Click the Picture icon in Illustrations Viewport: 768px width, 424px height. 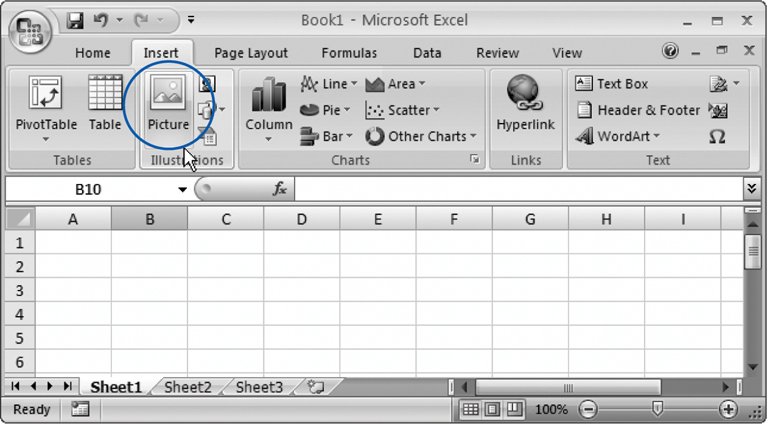[x=167, y=103]
